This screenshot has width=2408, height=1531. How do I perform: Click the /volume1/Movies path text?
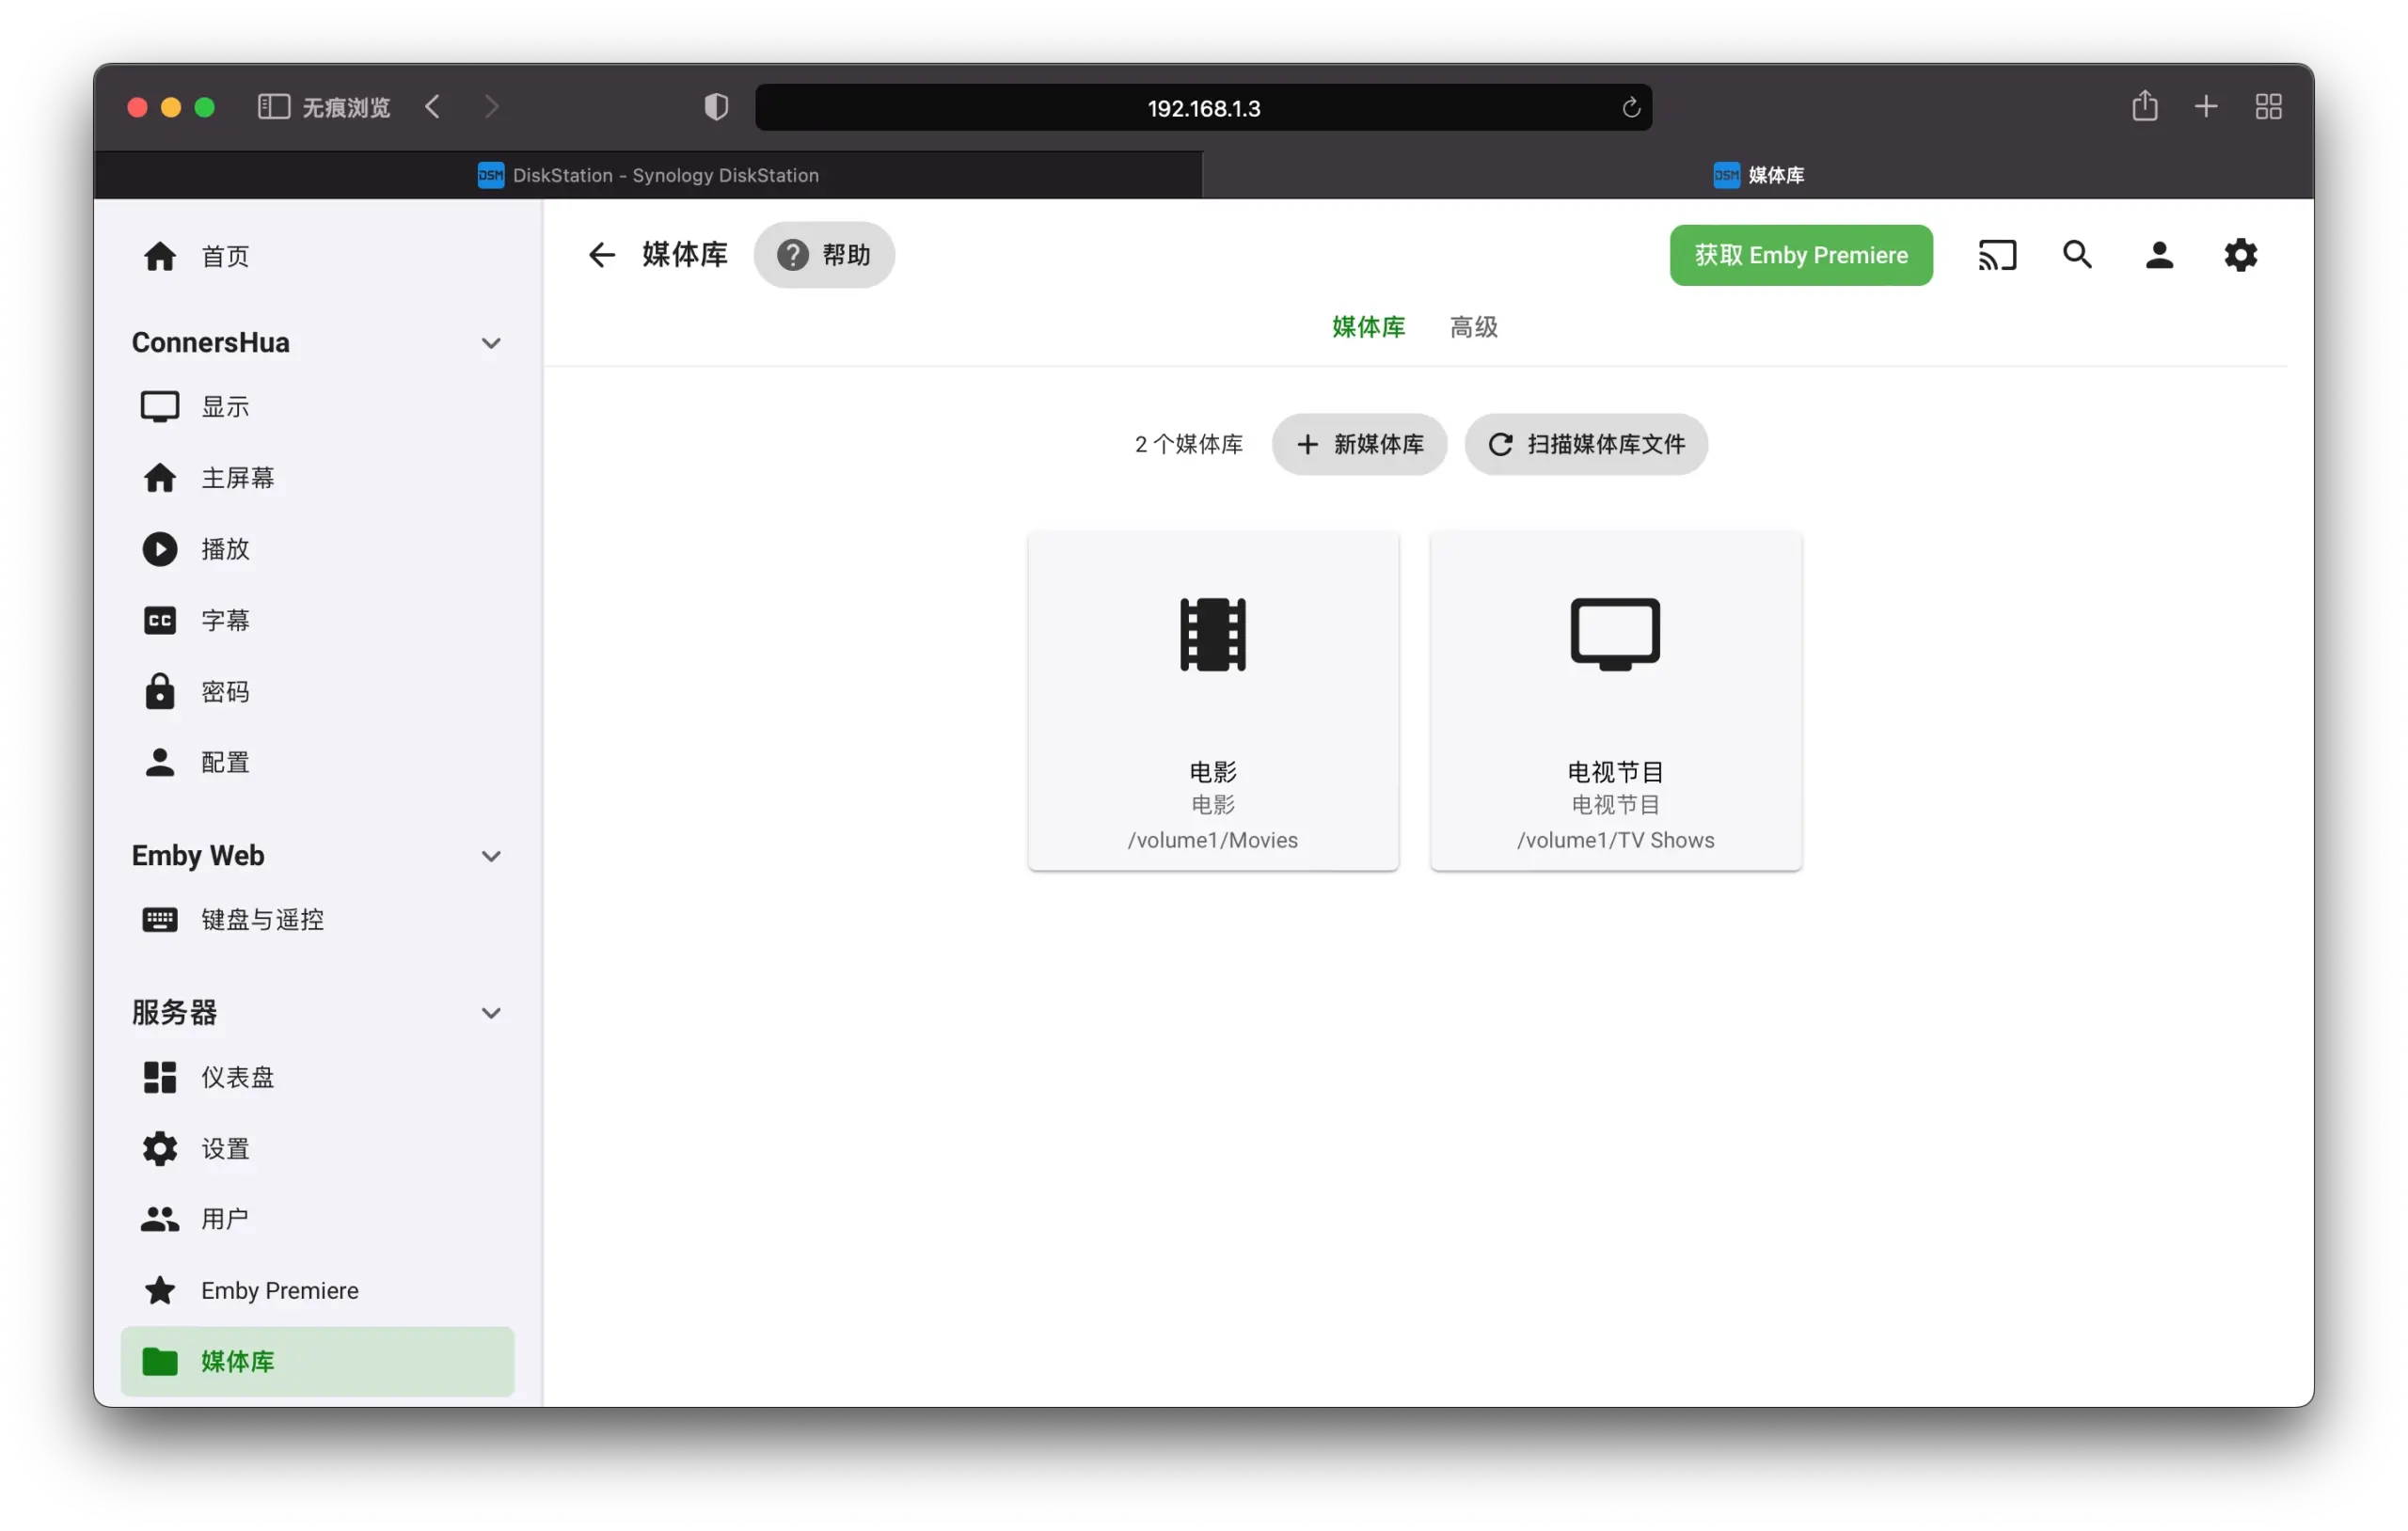(x=1213, y=840)
